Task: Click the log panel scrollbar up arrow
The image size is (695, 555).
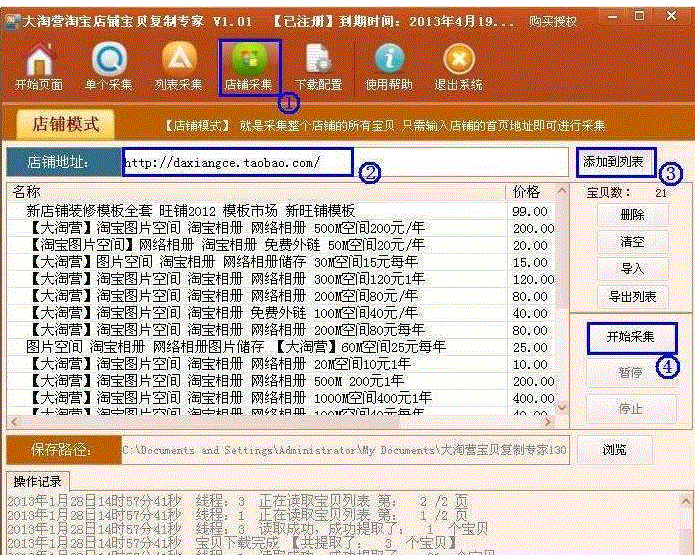Action: pyautogui.click(x=686, y=501)
